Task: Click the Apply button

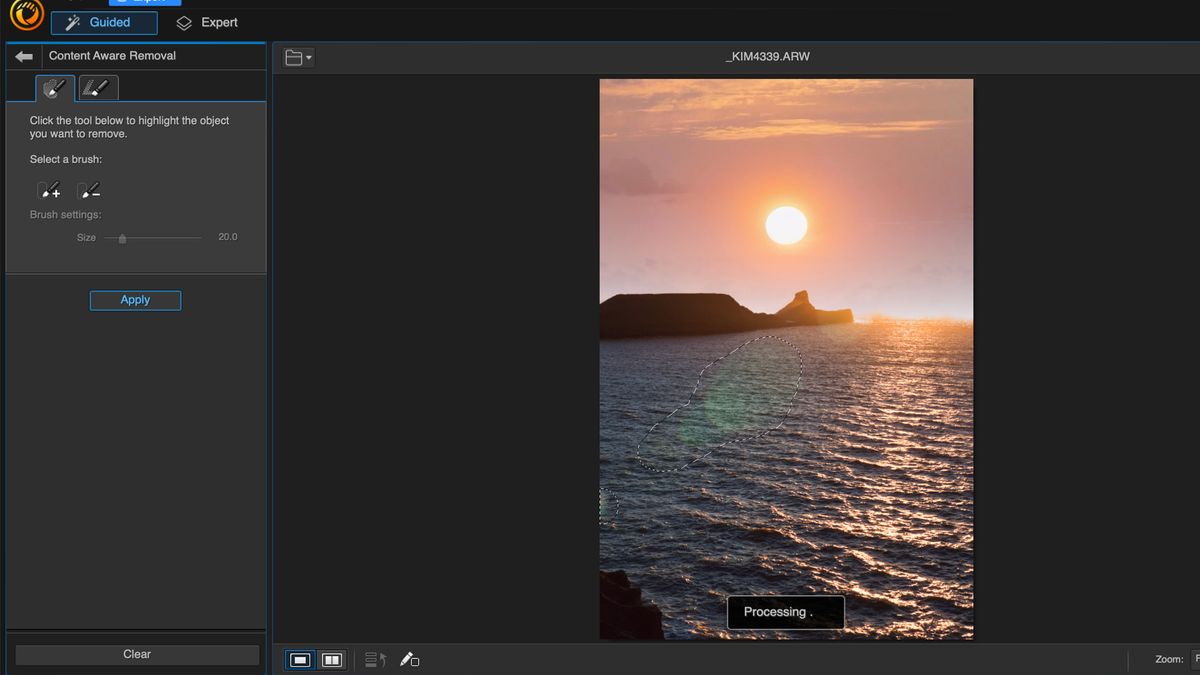Action: (x=135, y=300)
